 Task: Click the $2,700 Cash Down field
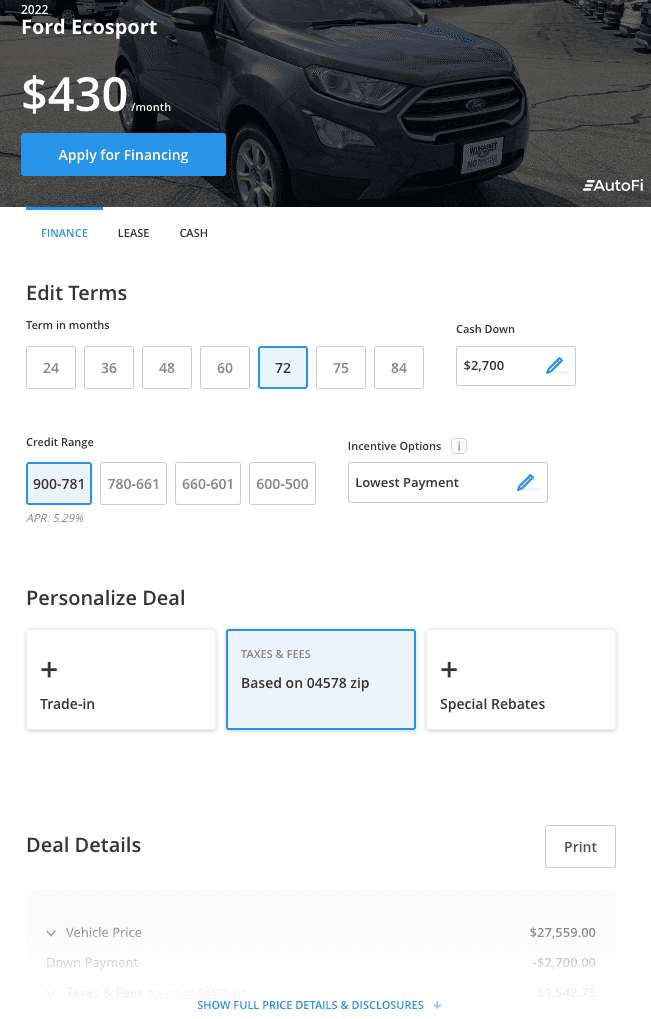pos(516,366)
